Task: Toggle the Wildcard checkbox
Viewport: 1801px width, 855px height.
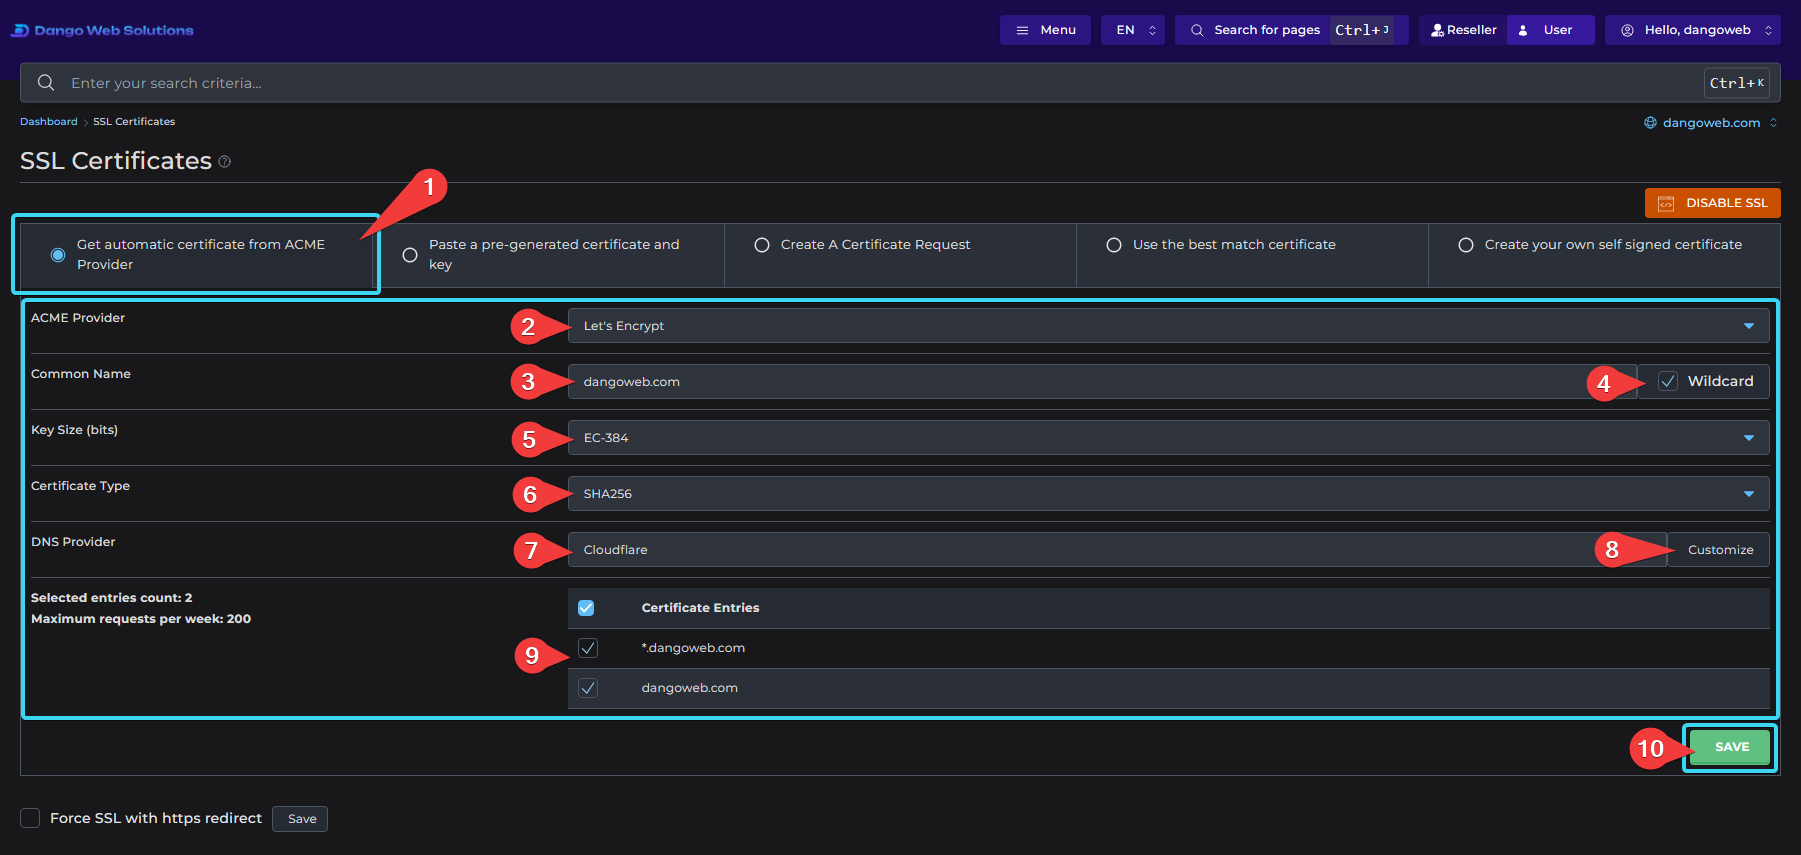Action: click(x=1668, y=381)
